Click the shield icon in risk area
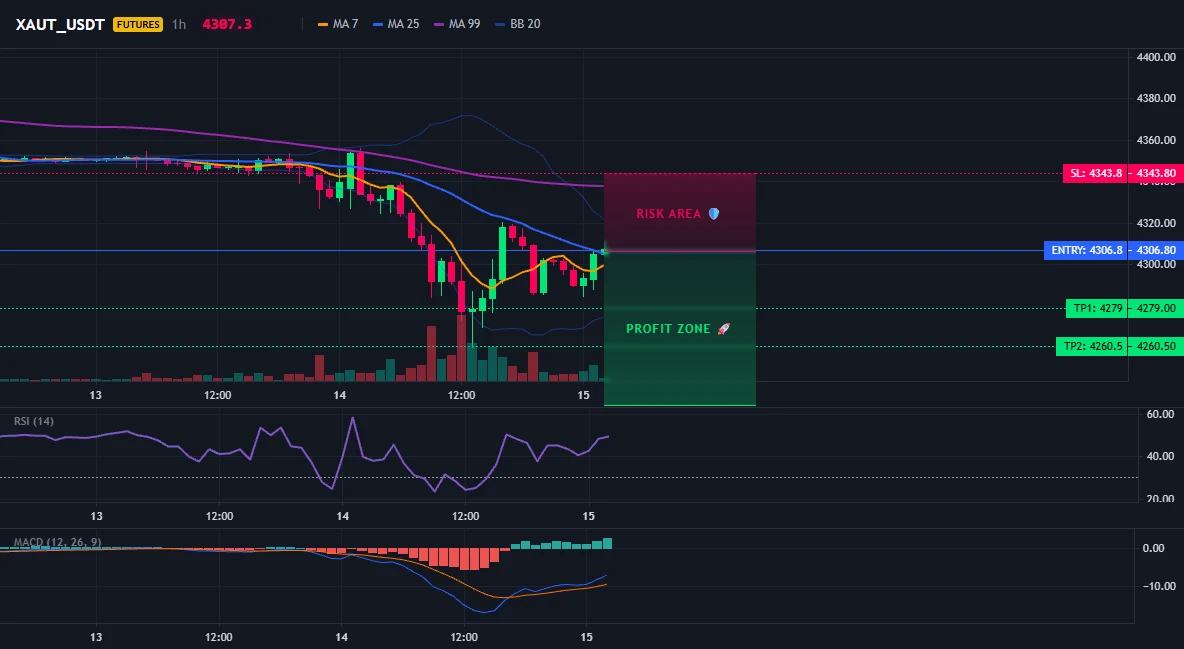Screen dimensions: 1184x649 pyautogui.click(x=714, y=214)
